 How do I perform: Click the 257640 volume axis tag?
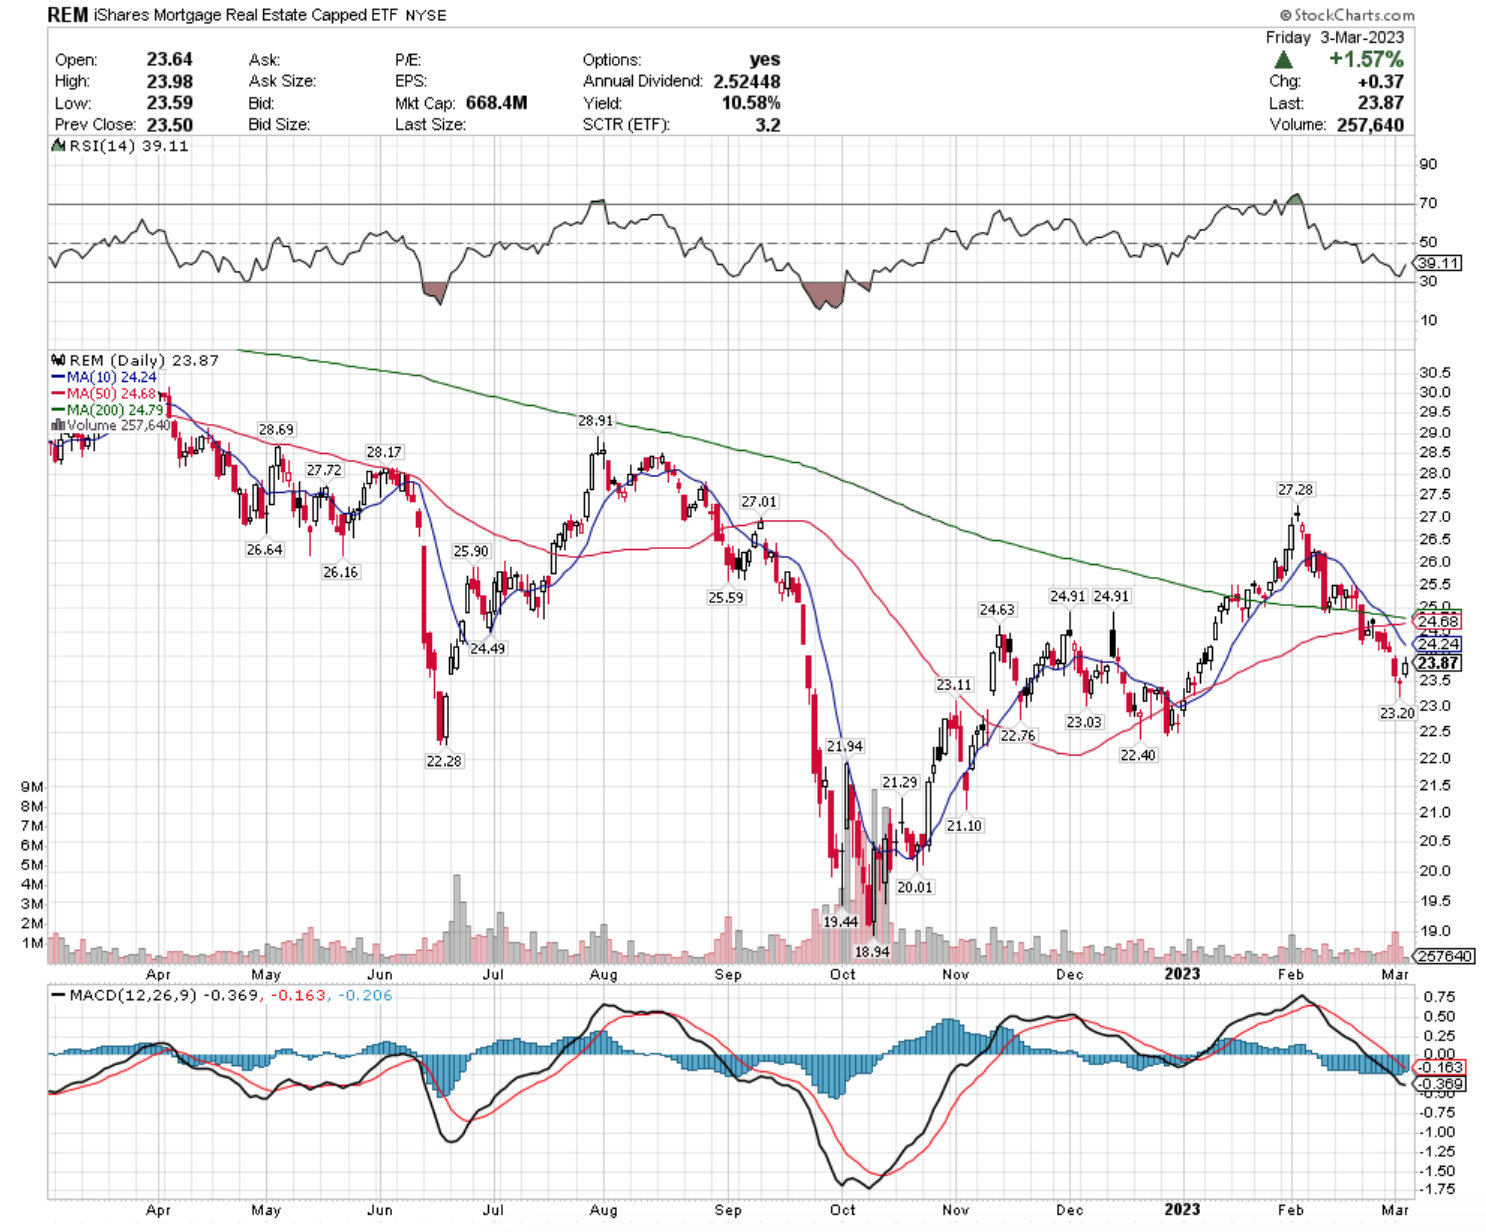1445,956
